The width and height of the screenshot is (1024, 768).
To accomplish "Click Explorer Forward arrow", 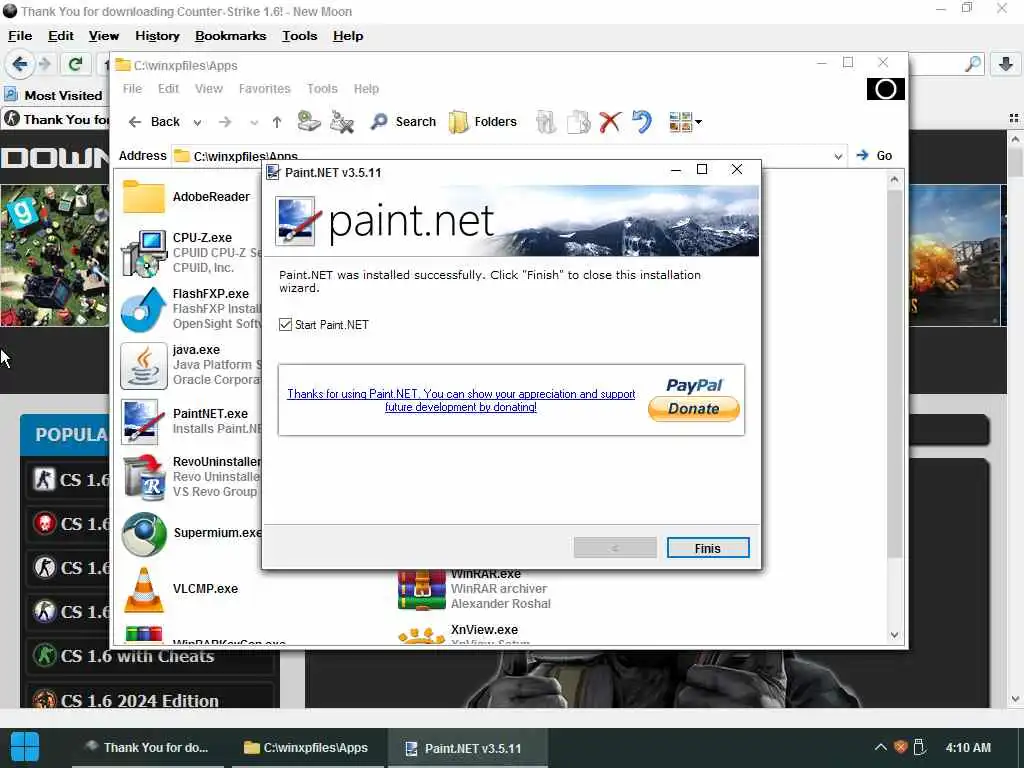I will click(225, 122).
